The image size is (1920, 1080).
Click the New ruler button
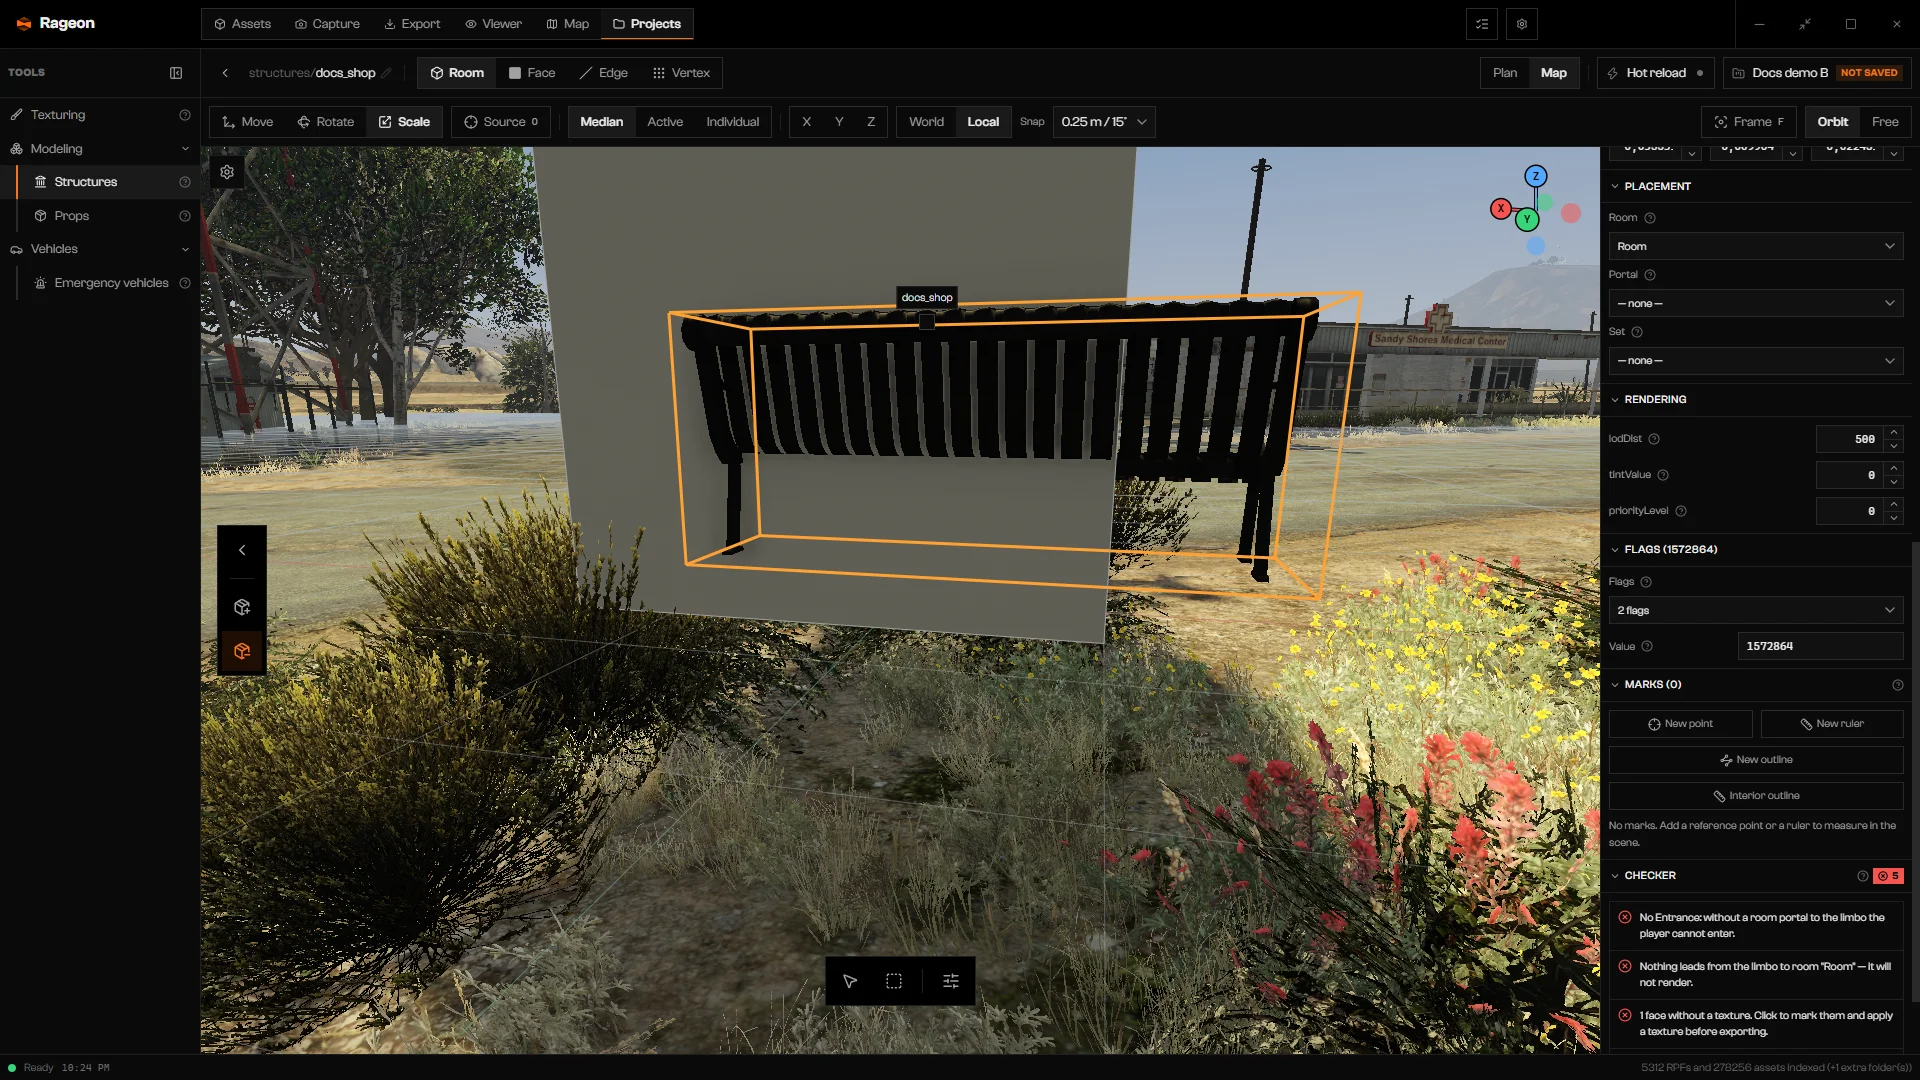click(1832, 724)
